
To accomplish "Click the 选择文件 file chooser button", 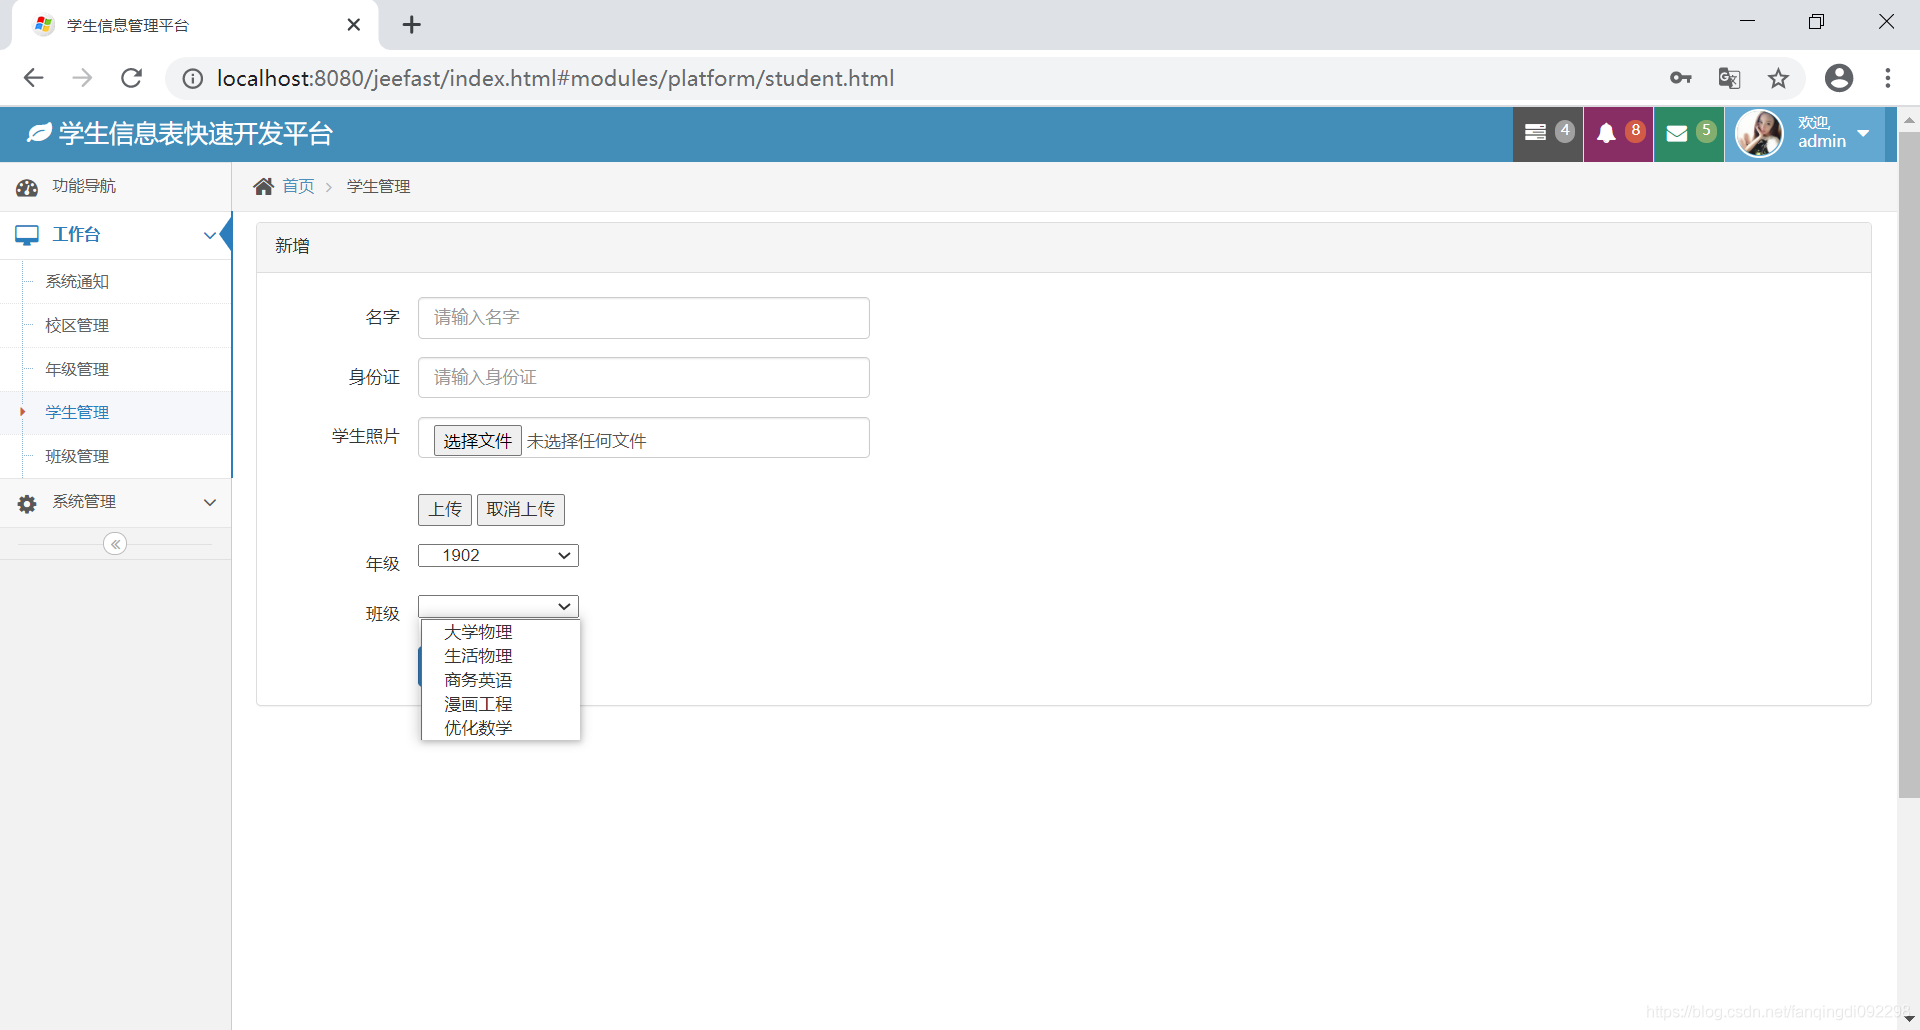I will (477, 441).
